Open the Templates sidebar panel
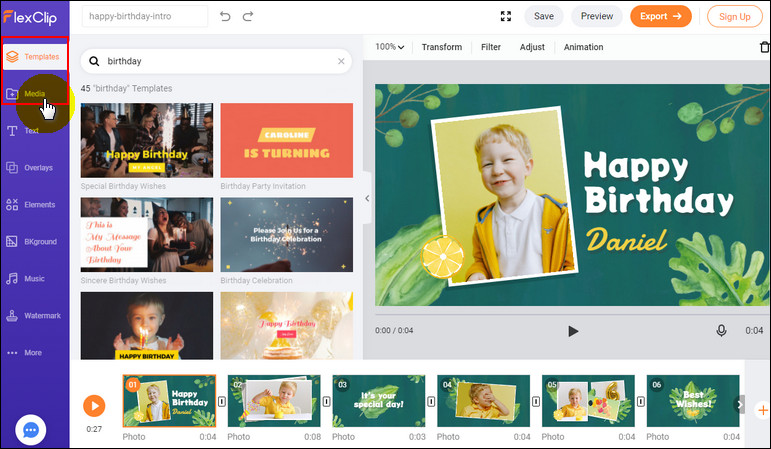Image resolution: width=771 pixels, height=449 pixels. click(33, 57)
